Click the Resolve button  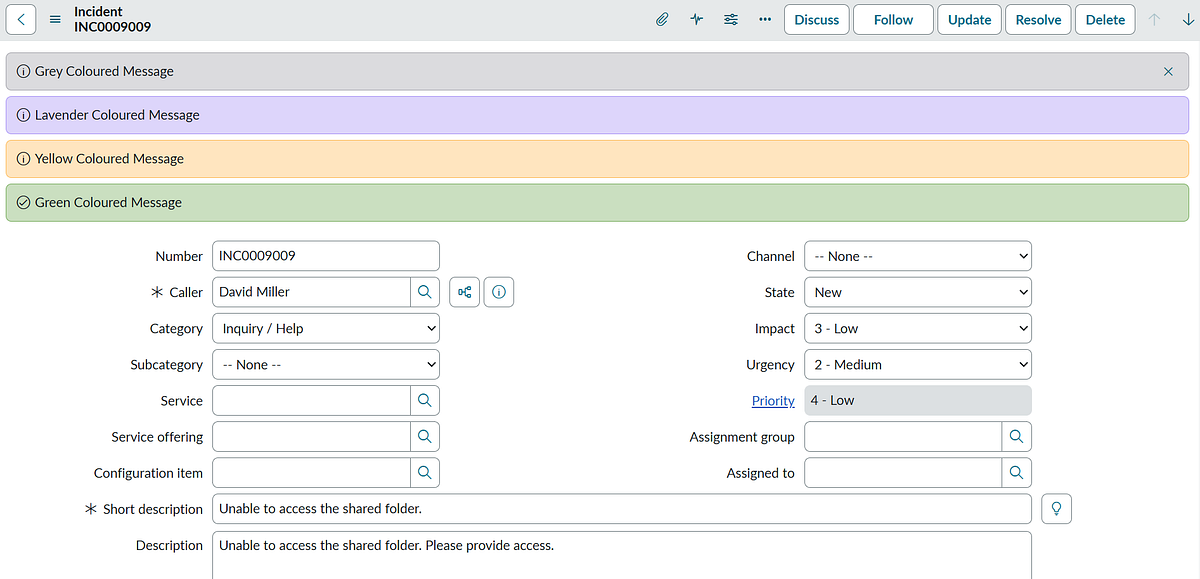(x=1038, y=19)
